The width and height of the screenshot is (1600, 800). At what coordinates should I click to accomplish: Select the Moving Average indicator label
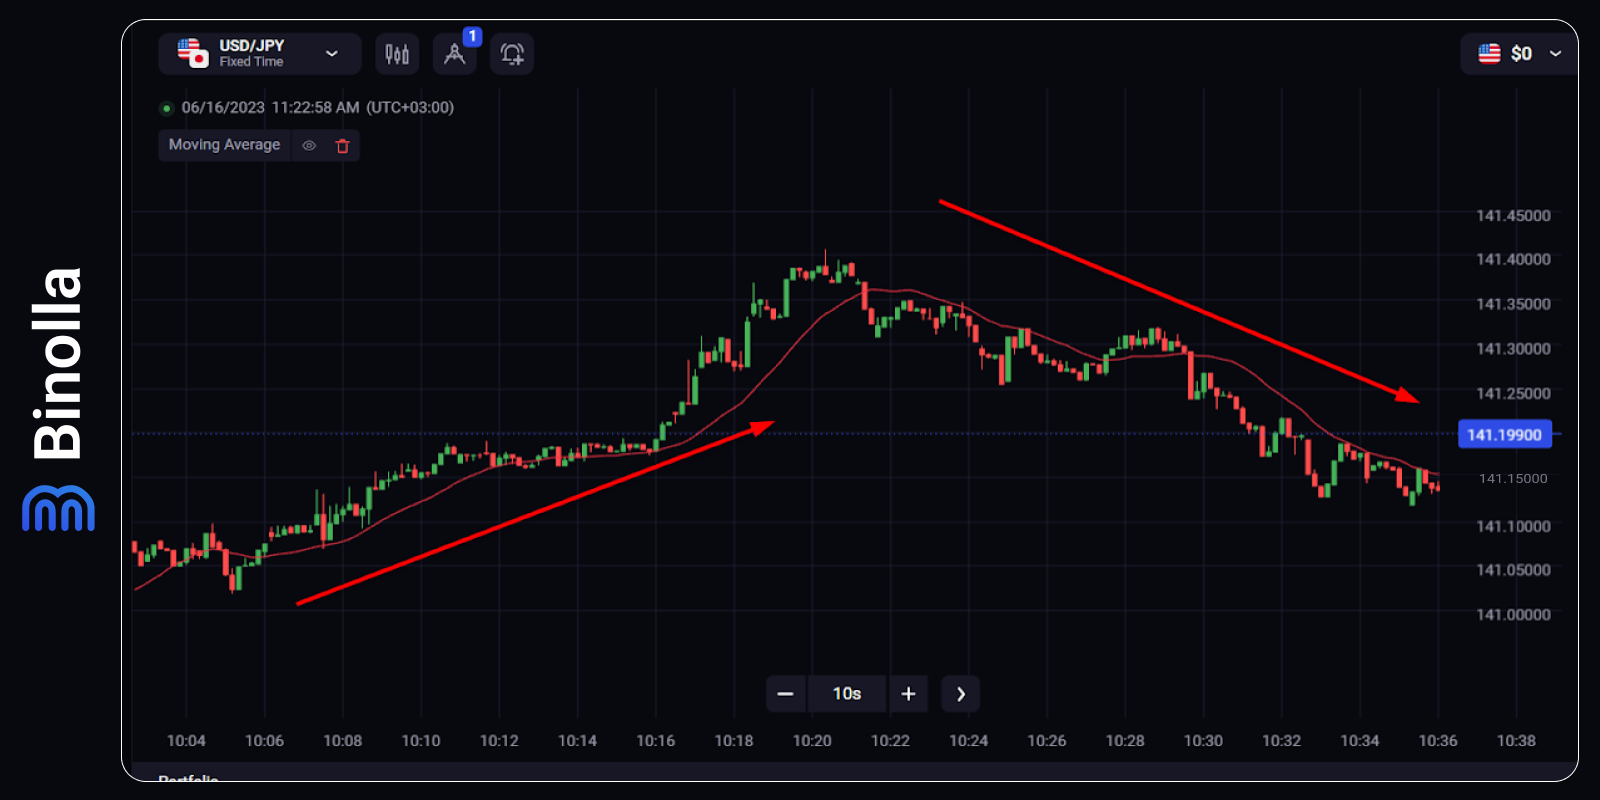click(224, 145)
